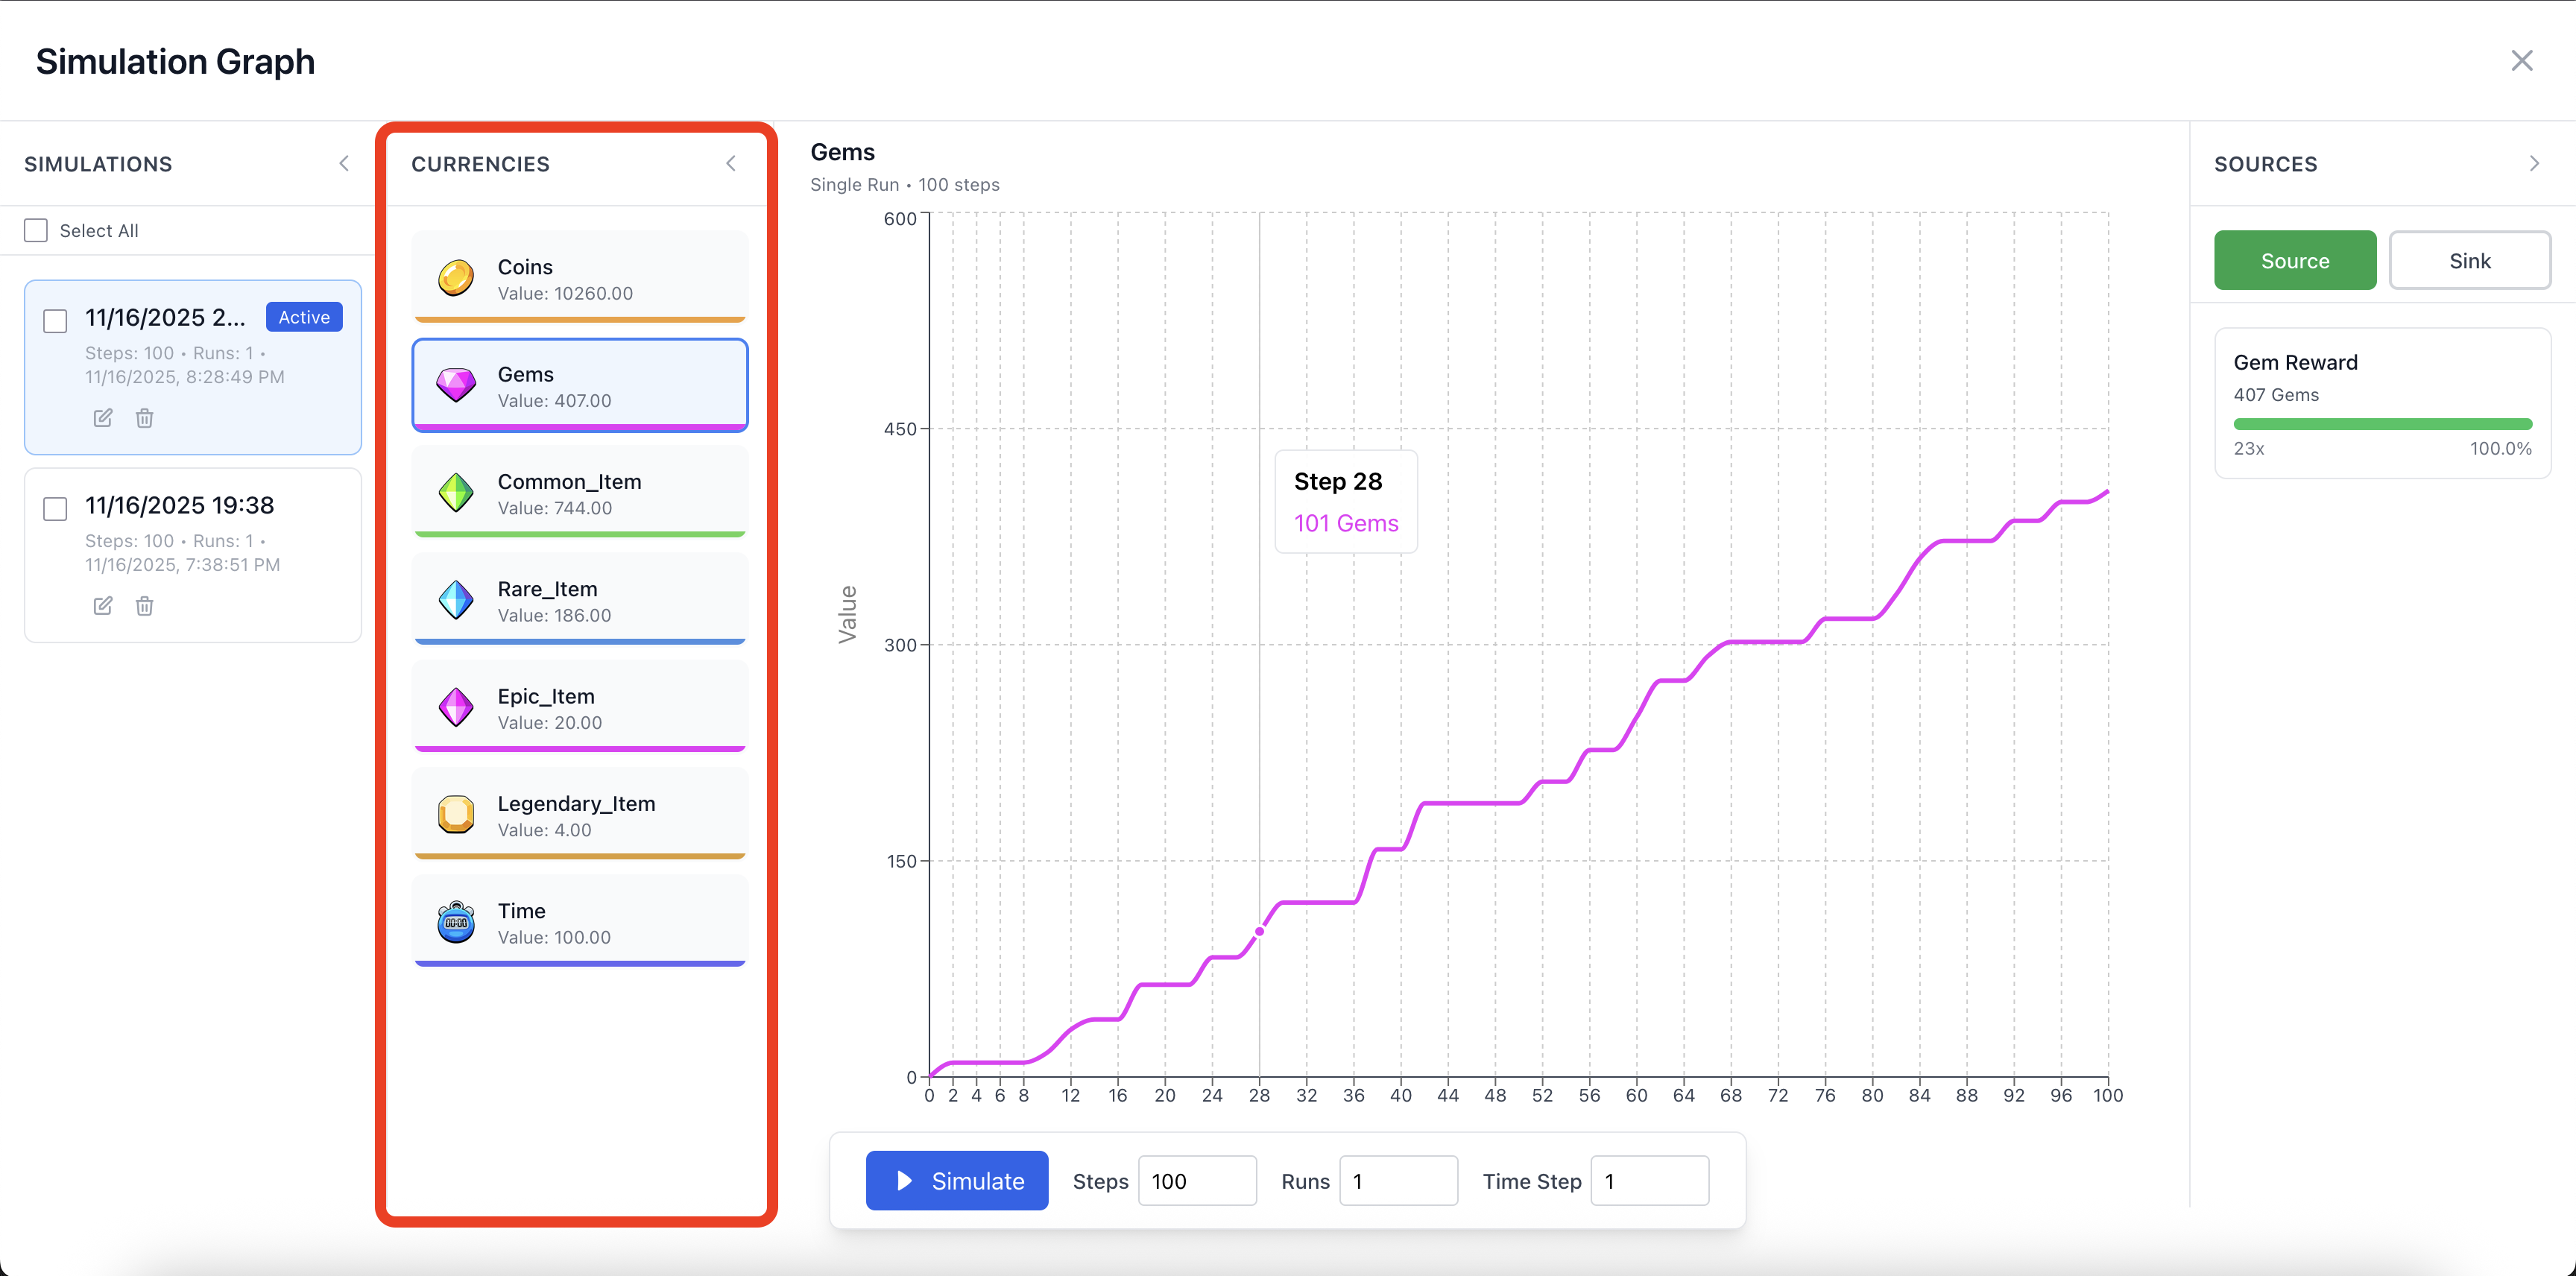
Task: Click the Legendary_Item icon
Action: pyautogui.click(x=456, y=814)
